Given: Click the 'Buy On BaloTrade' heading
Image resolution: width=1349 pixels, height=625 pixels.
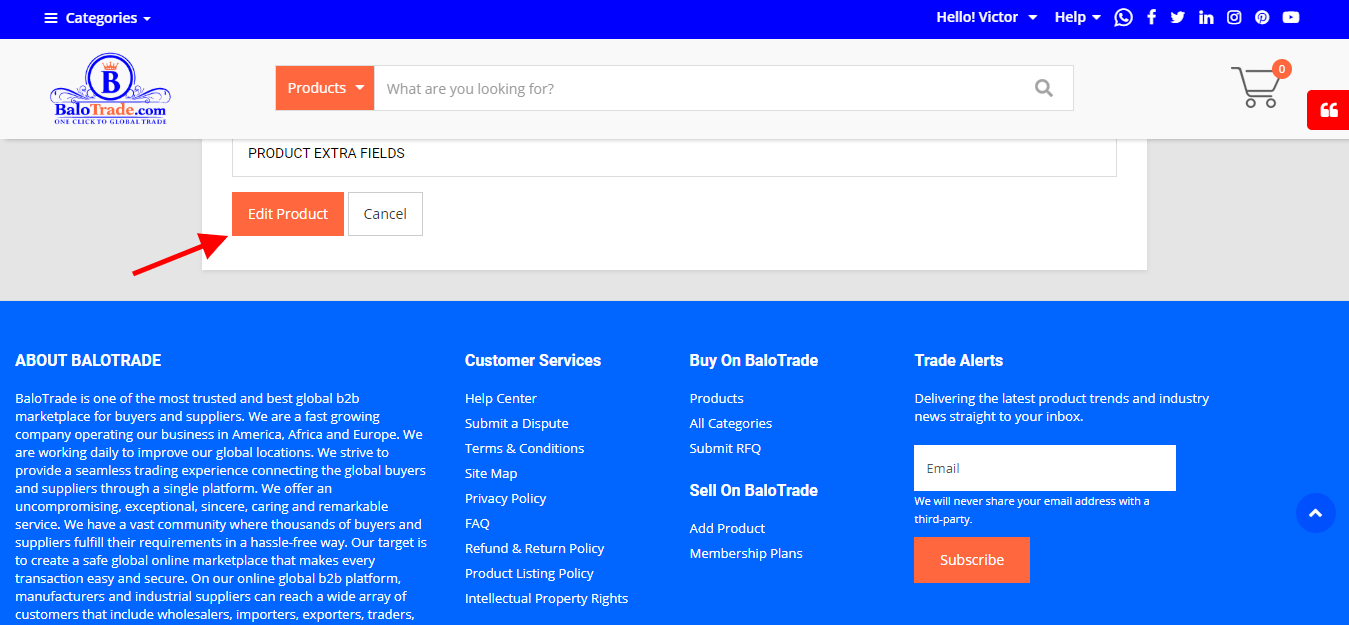Looking at the screenshot, I should [x=754, y=360].
